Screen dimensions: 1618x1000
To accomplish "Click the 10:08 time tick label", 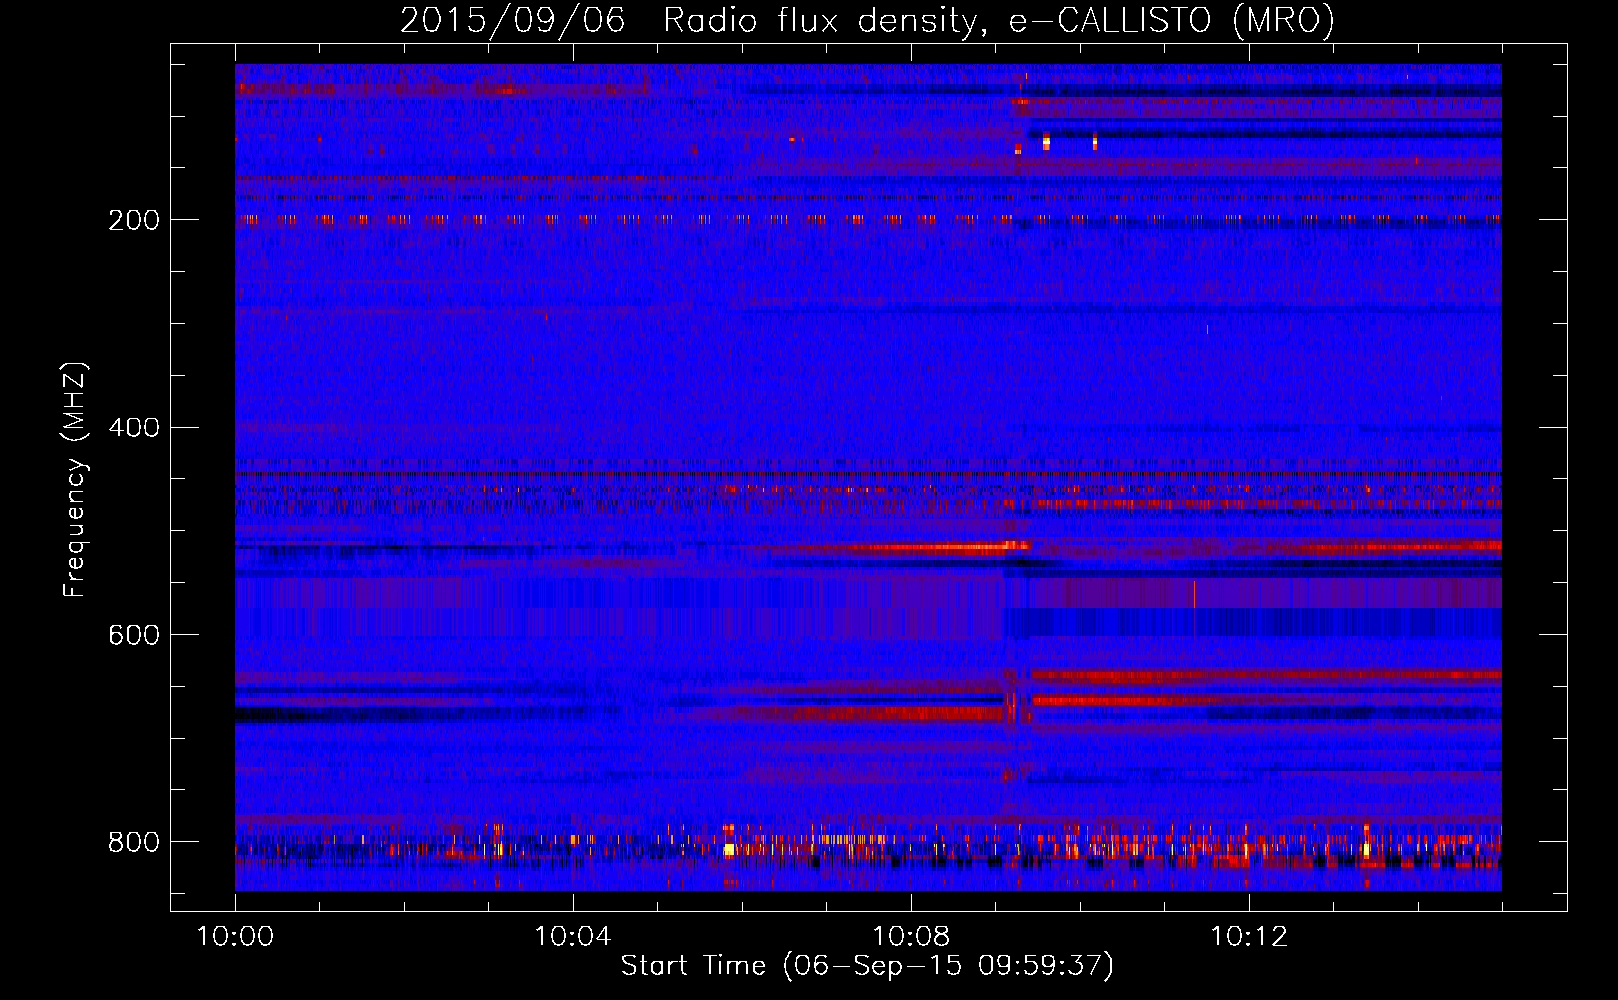I will pos(911,937).
